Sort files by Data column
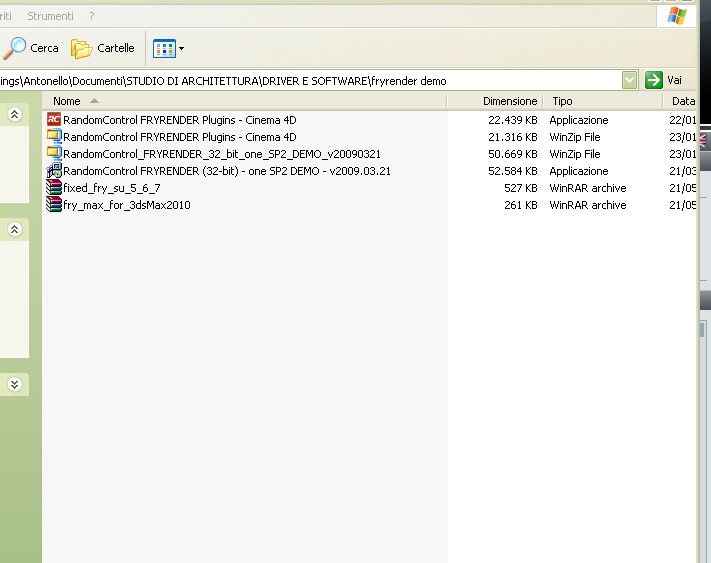 [x=680, y=101]
